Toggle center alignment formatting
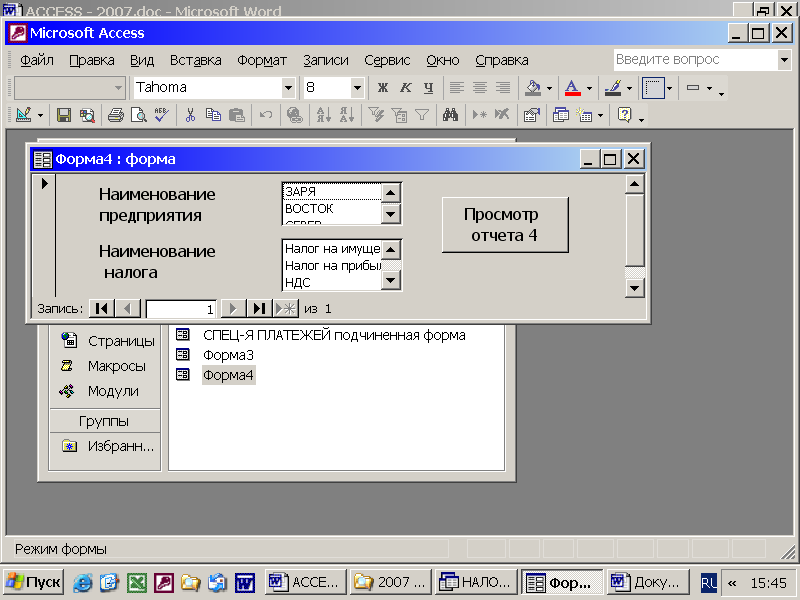Image resolution: width=800 pixels, height=600 pixels. tap(480, 88)
